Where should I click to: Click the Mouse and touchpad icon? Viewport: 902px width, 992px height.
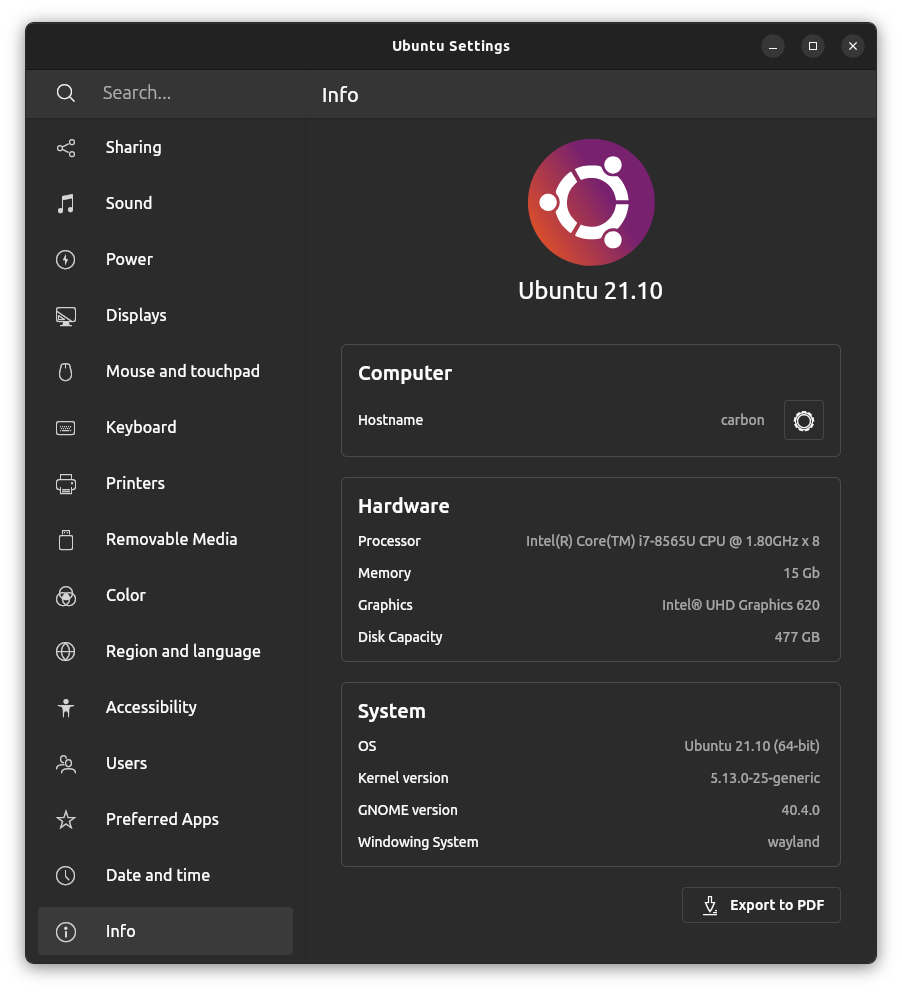pyautogui.click(x=66, y=371)
